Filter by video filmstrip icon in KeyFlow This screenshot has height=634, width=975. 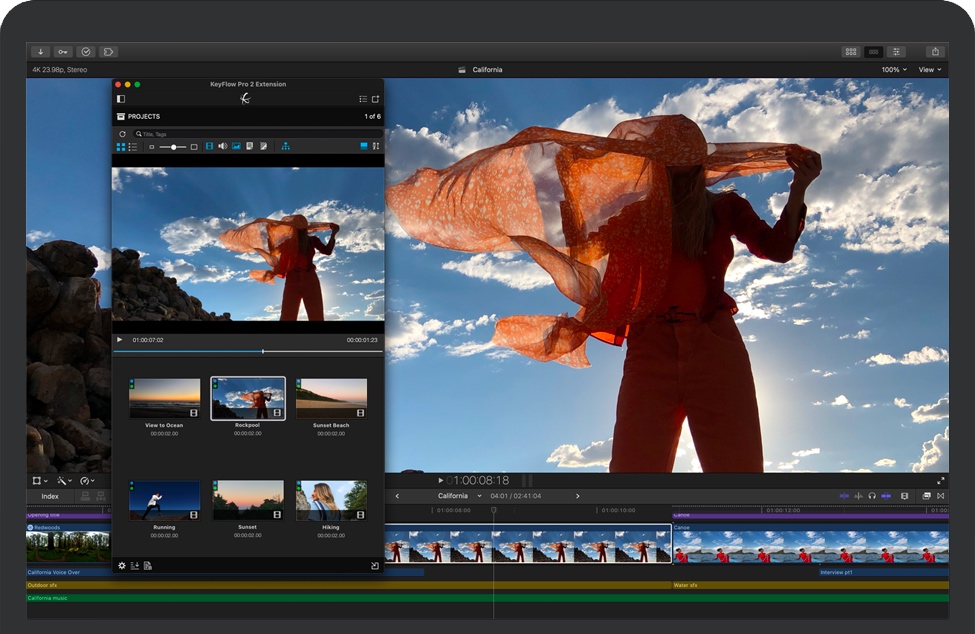coord(210,147)
